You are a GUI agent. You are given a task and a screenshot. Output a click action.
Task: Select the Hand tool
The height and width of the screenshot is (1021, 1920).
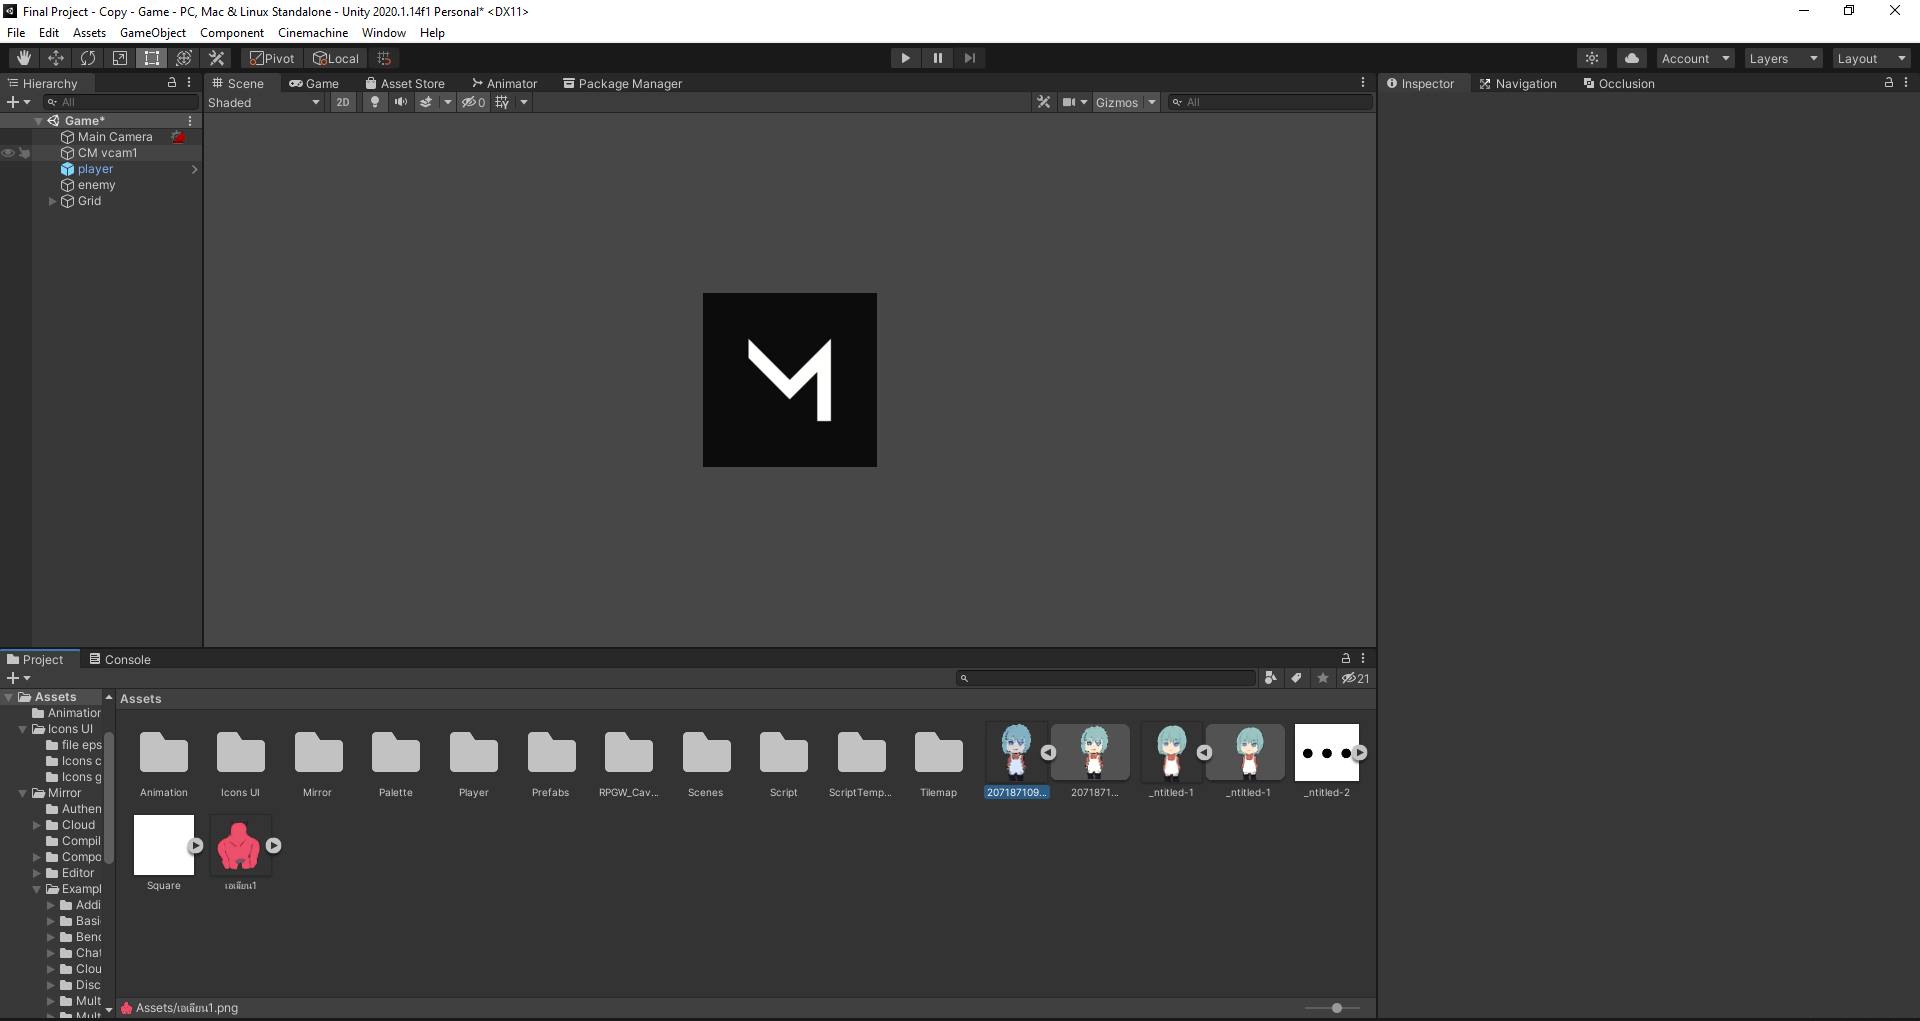(x=24, y=58)
